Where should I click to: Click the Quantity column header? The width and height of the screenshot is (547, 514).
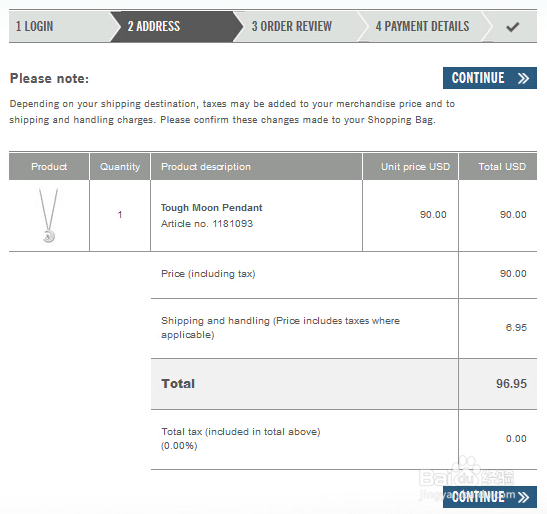pyautogui.click(x=120, y=166)
